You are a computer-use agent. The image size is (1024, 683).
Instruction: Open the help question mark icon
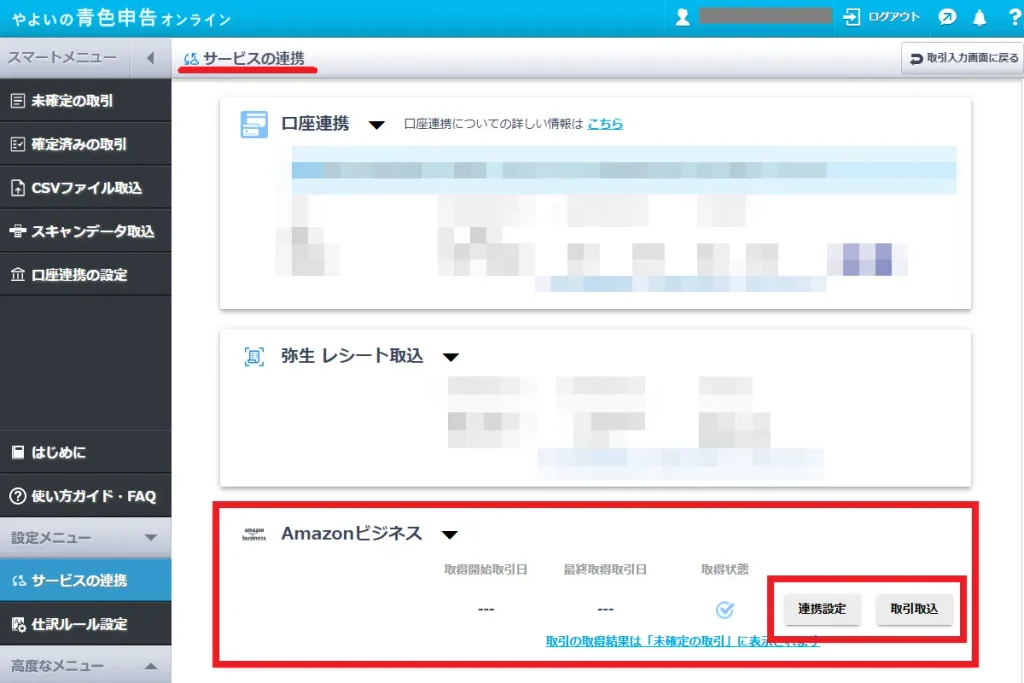tap(1014, 18)
